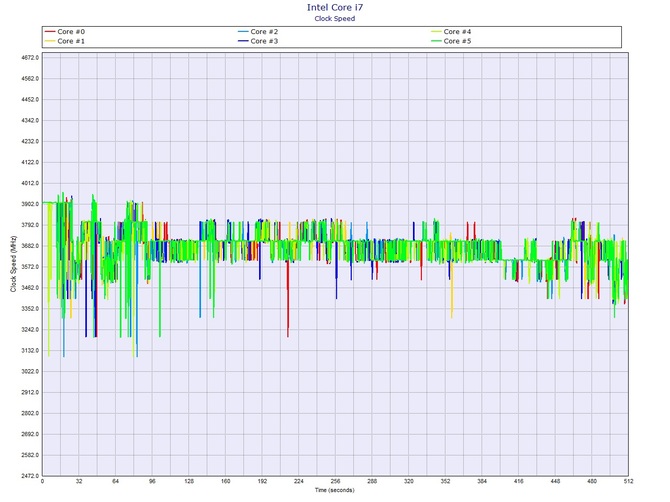Click the 4452.0 y-axis value
670x502 pixels.
coord(30,100)
